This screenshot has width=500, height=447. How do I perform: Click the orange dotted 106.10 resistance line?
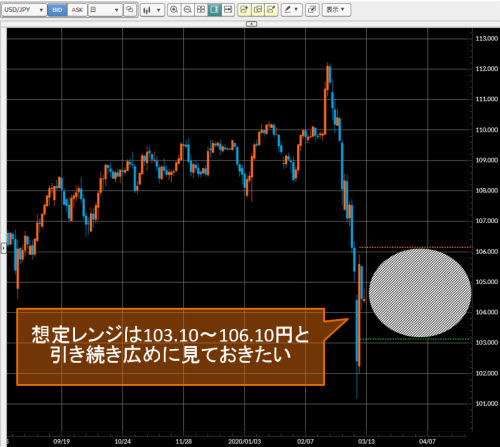click(415, 247)
